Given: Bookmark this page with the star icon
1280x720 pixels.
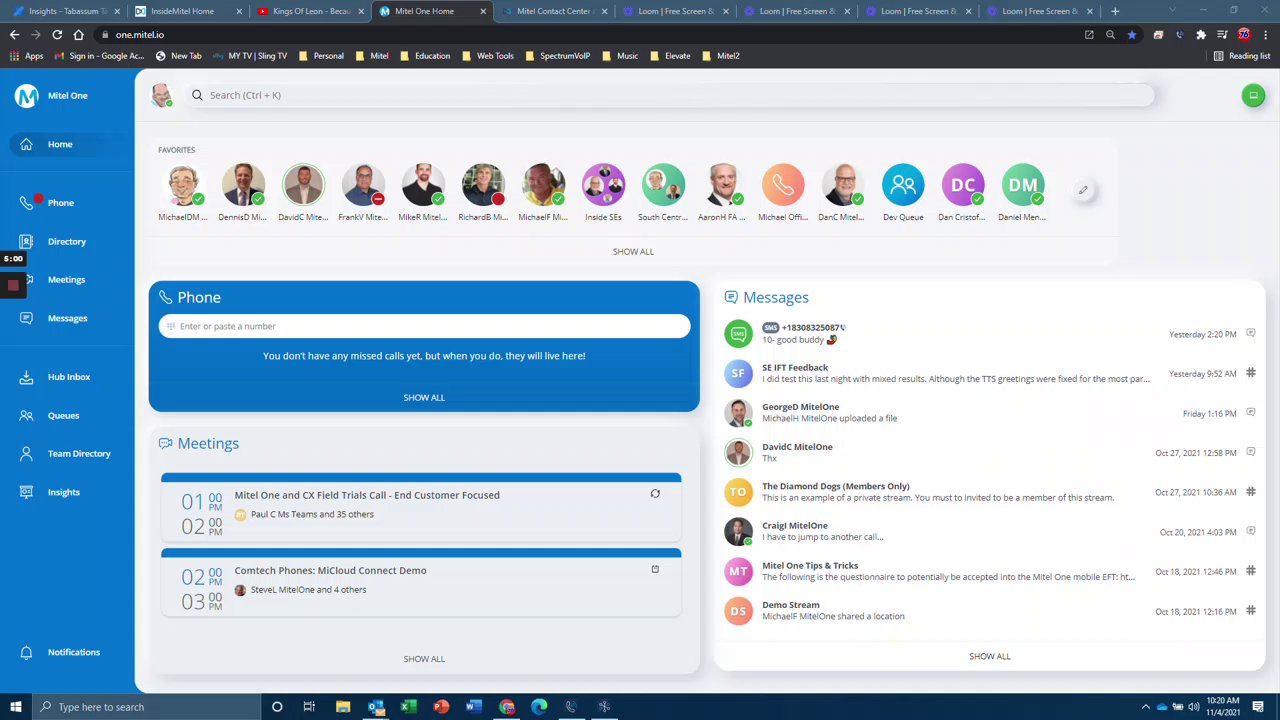Looking at the screenshot, I should 1131,35.
